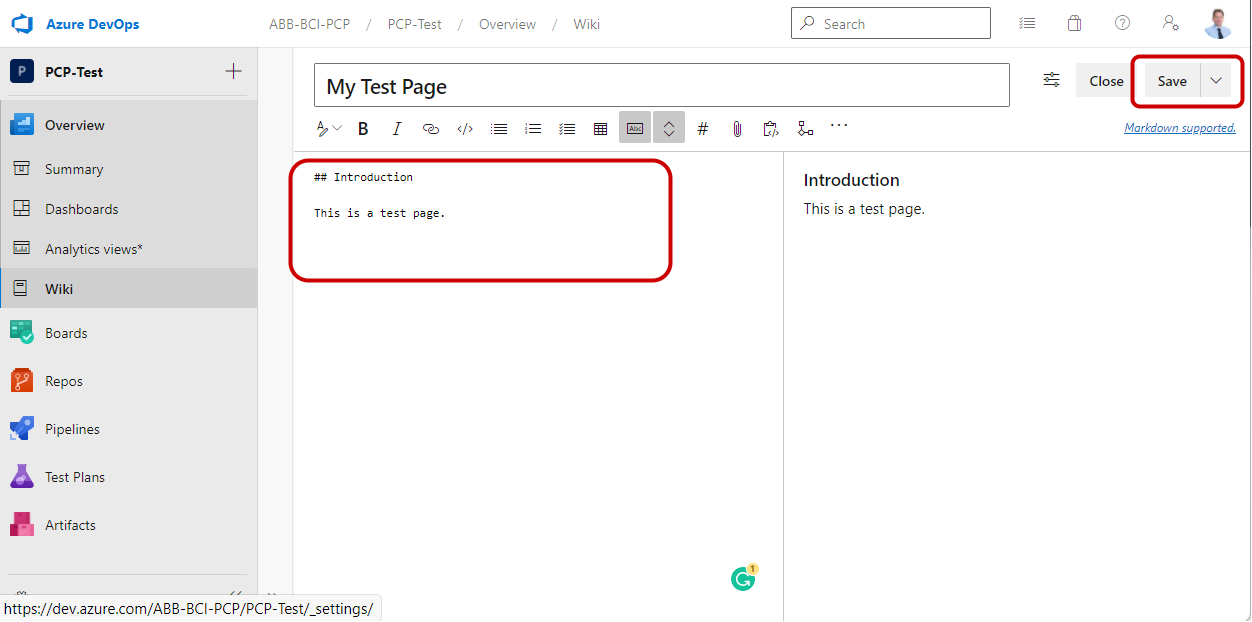Insert a task checklist

pos(567,128)
